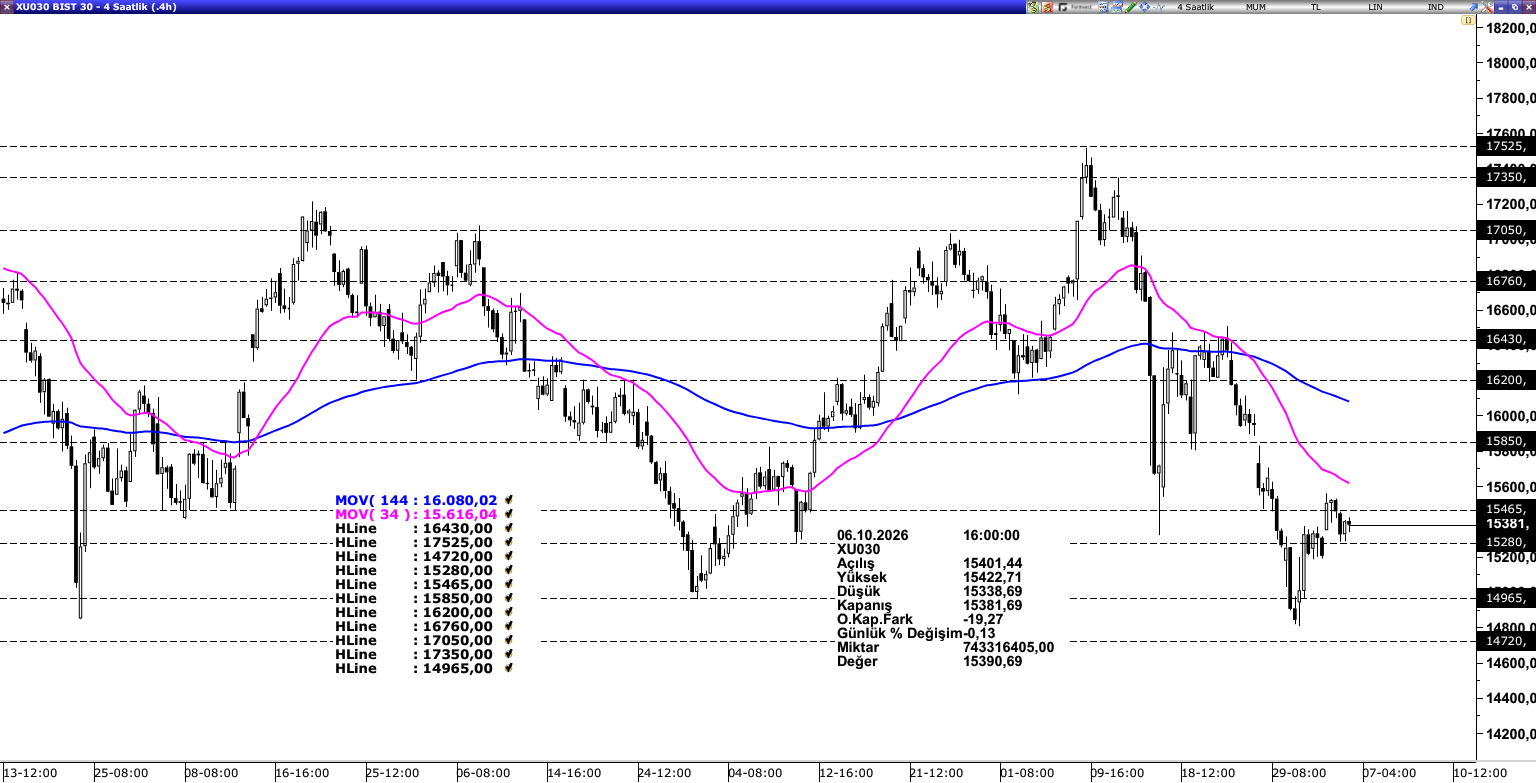Open the blue list icon in chart toolbar
Image resolution: width=1536 pixels, height=783 pixels.
pos(1103,7)
